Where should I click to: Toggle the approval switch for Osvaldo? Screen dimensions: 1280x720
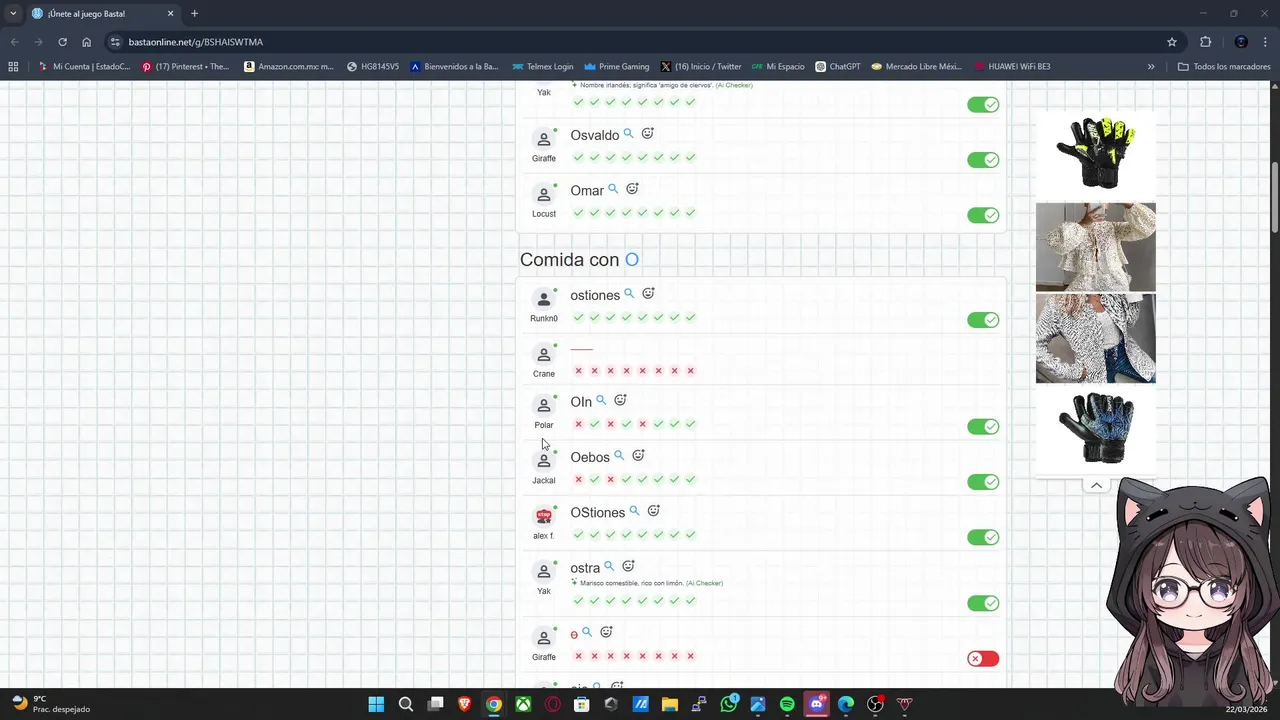983,160
